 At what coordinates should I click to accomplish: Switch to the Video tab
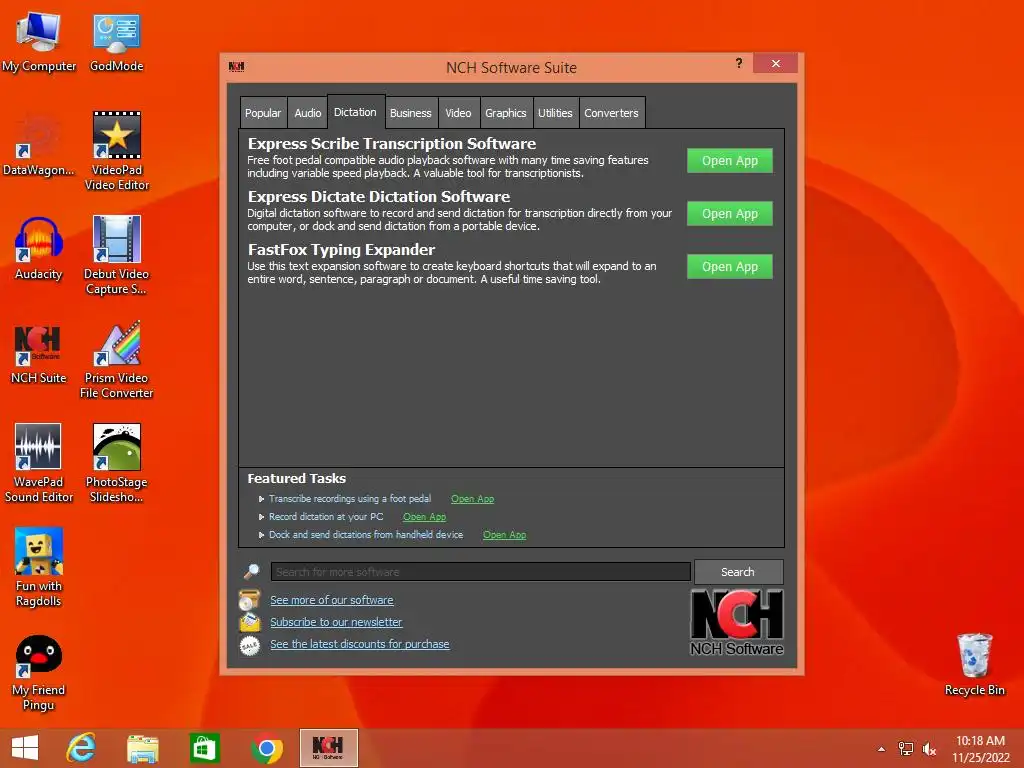[458, 113]
